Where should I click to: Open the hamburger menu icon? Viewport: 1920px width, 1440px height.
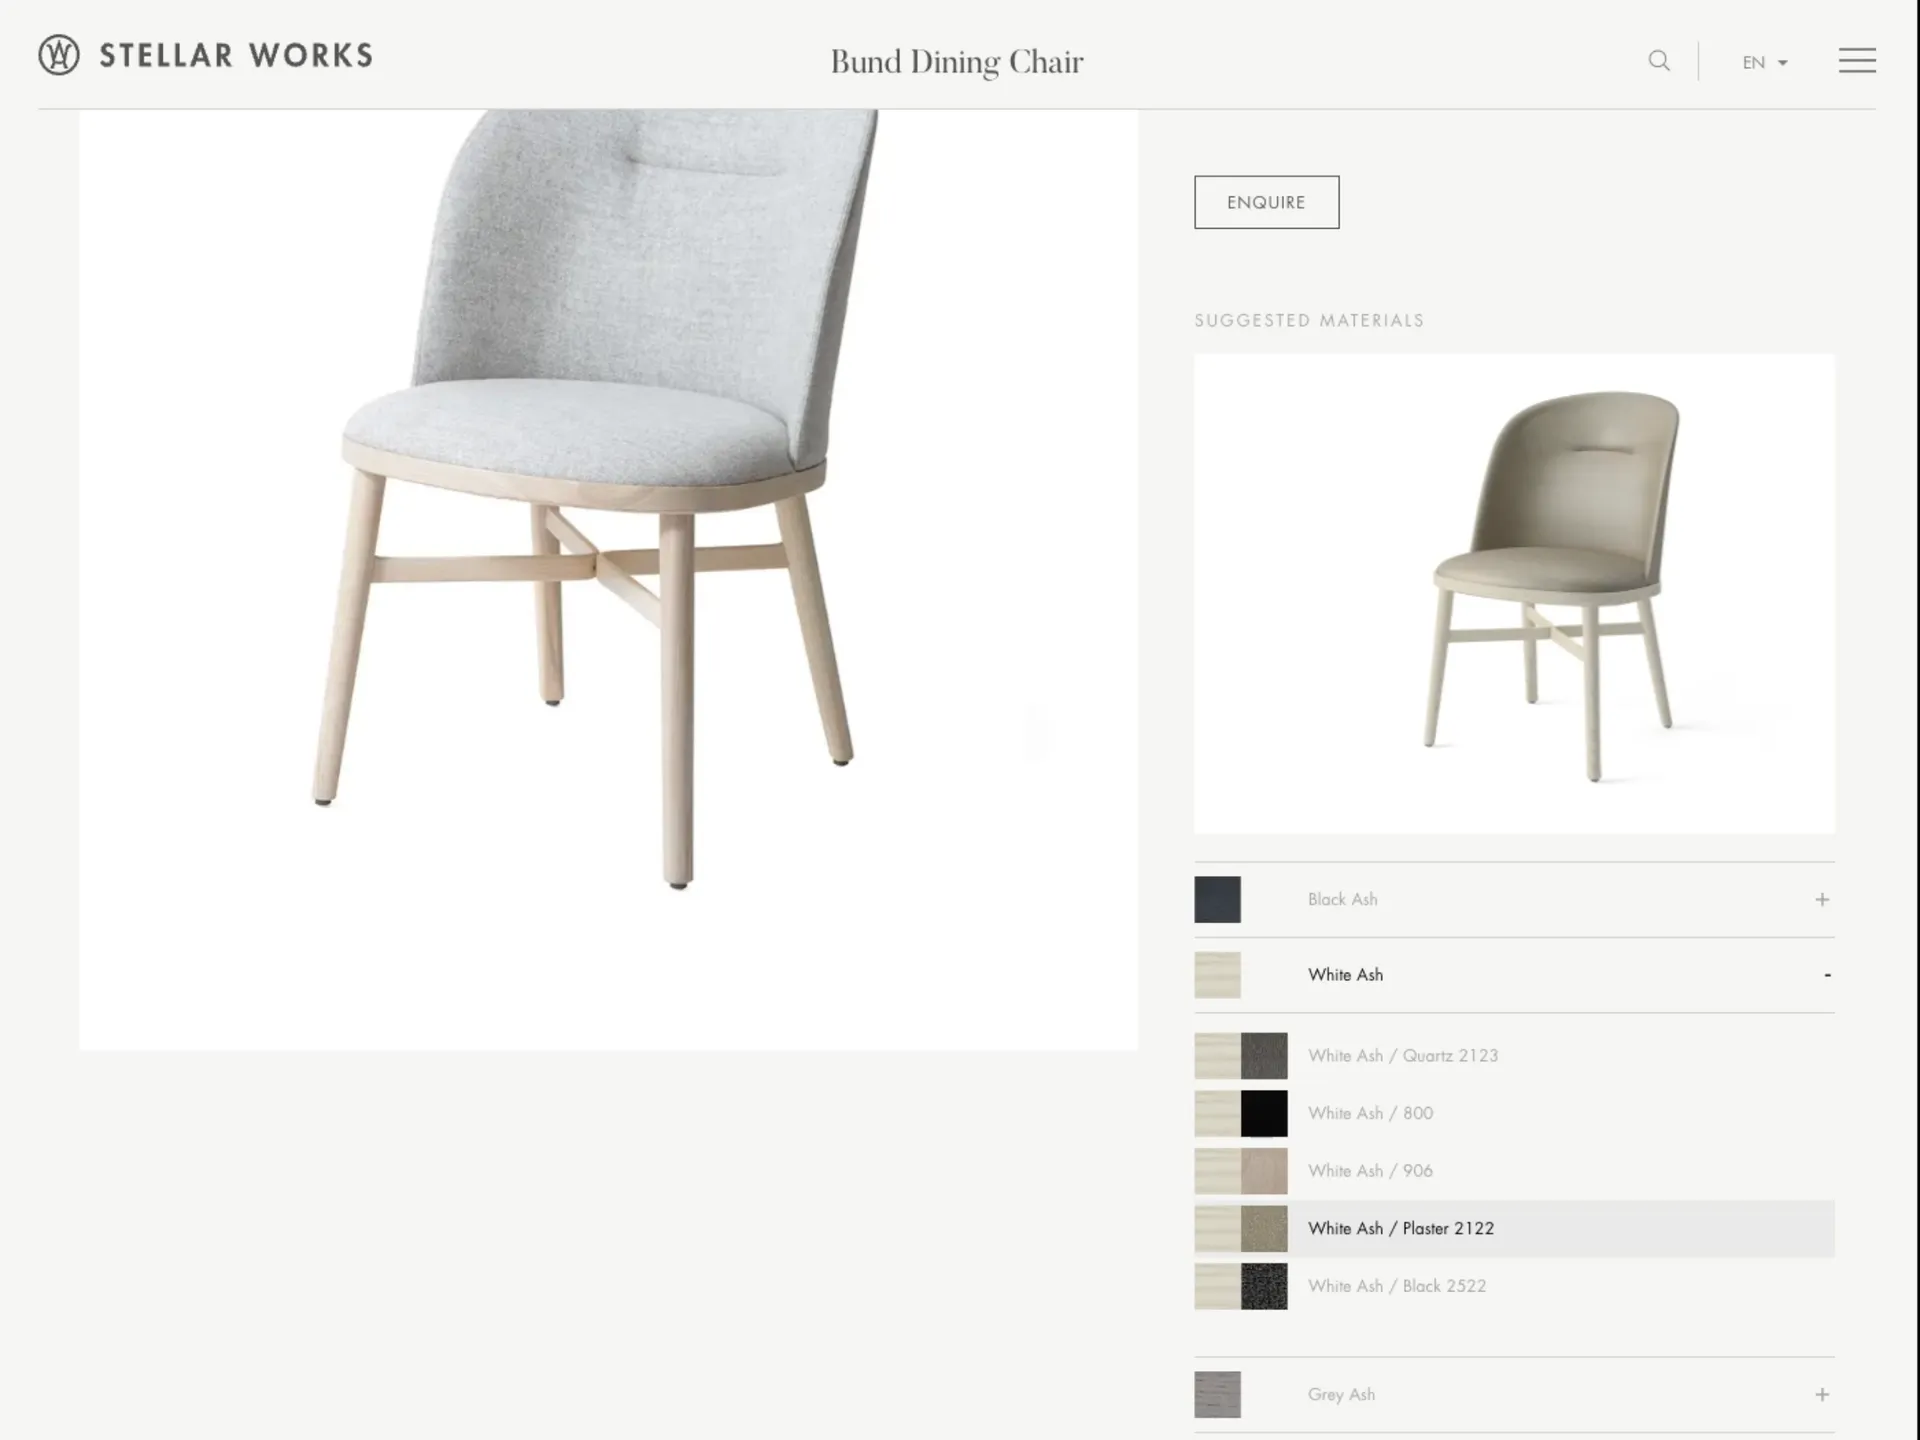coord(1857,60)
